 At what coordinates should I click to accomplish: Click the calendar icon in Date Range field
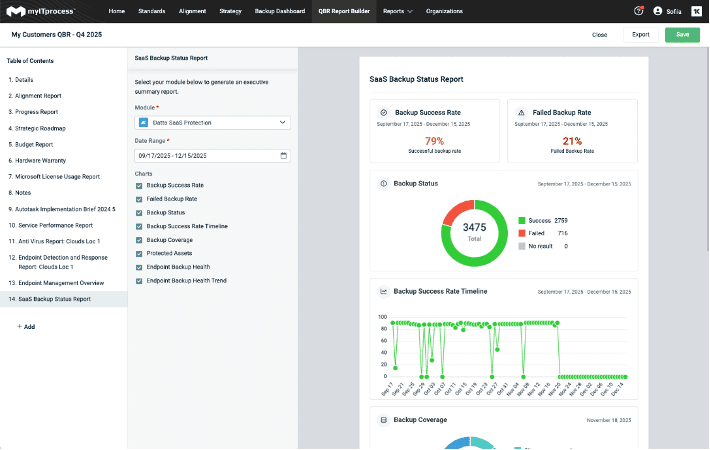[x=284, y=156]
